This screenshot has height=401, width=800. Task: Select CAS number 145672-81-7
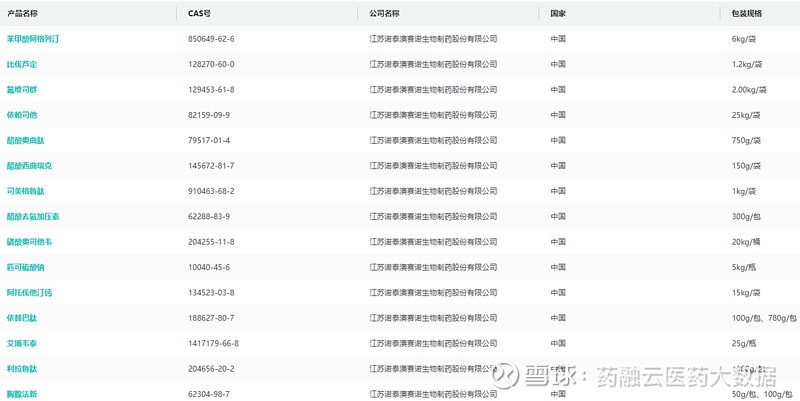(x=211, y=166)
